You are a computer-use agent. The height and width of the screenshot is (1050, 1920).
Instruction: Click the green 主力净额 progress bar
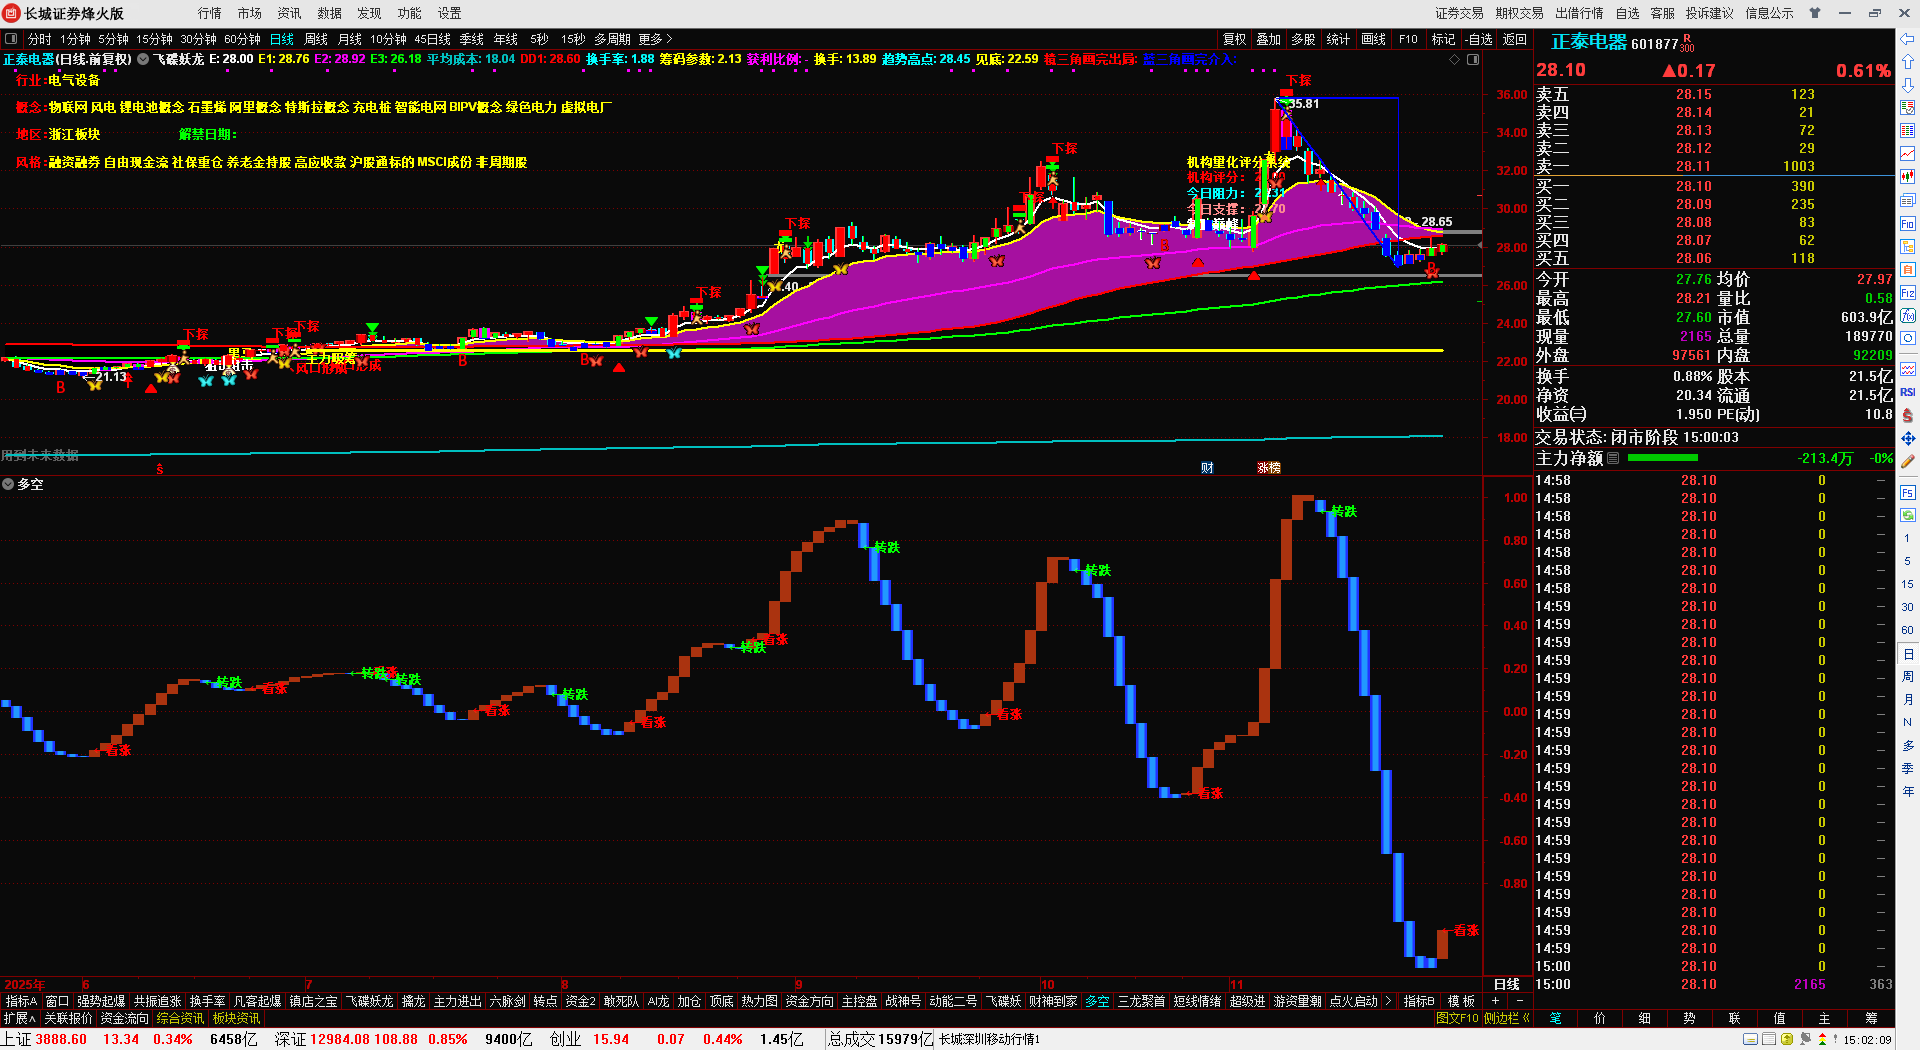coord(1663,458)
